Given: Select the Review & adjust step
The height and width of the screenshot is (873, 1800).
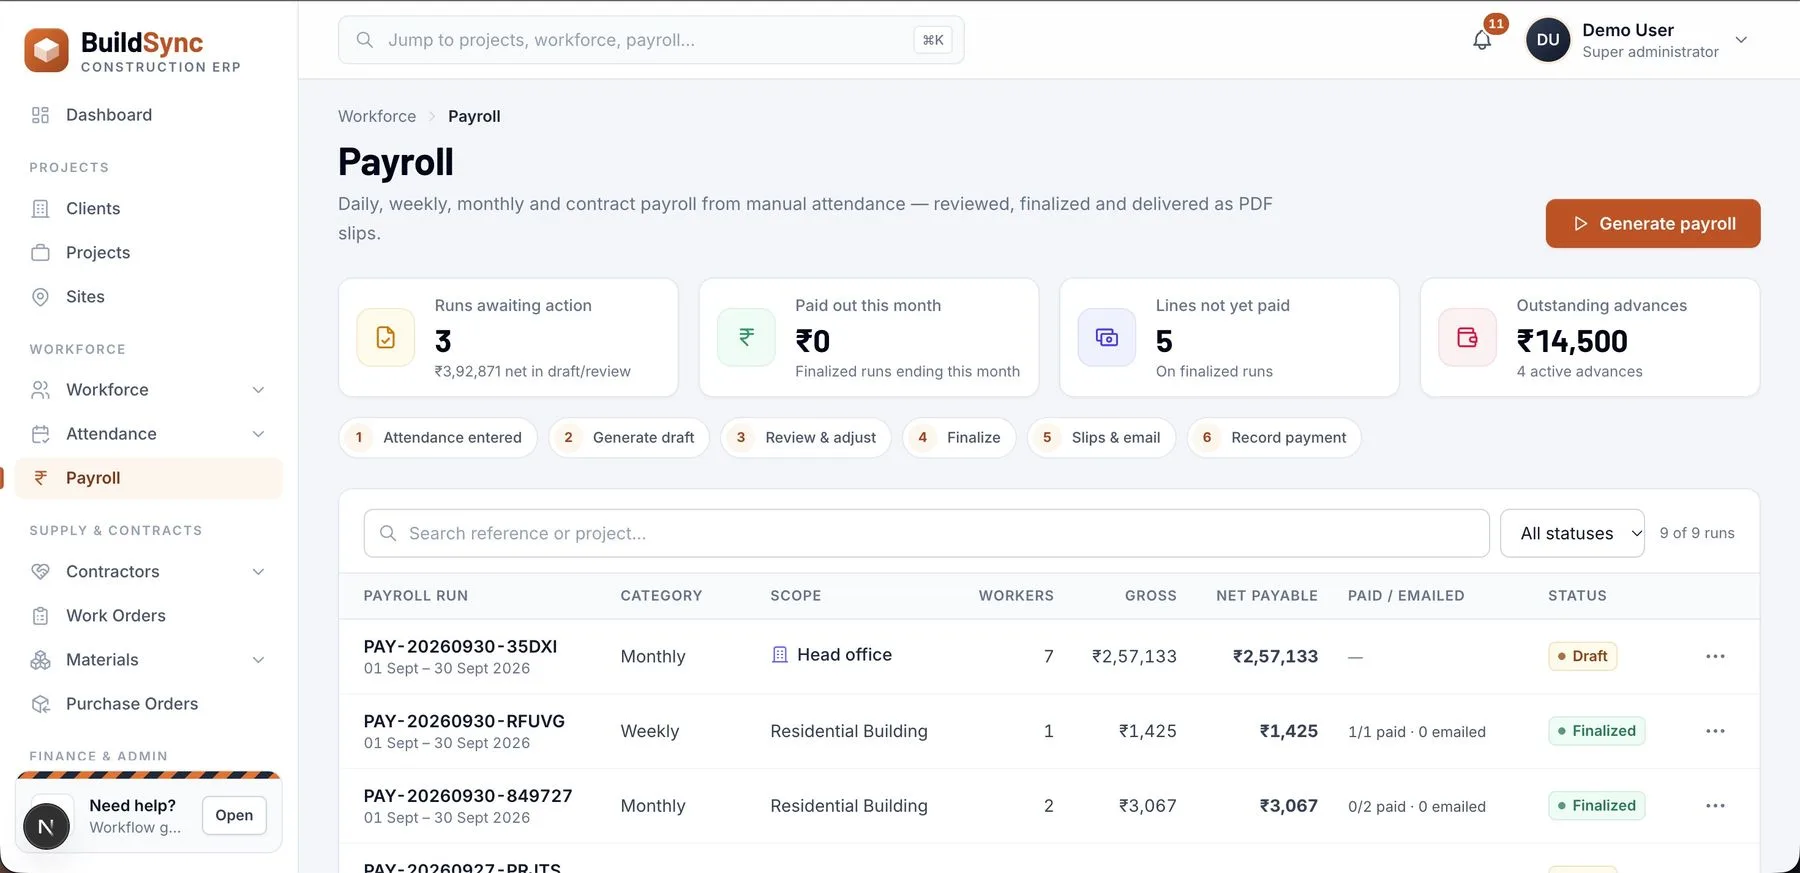Looking at the screenshot, I should pos(806,438).
